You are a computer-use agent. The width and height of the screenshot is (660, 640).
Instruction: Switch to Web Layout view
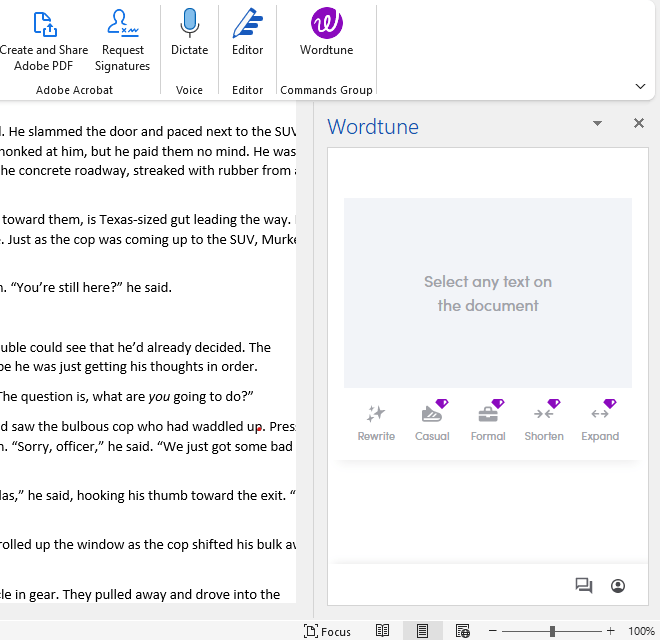click(463, 631)
